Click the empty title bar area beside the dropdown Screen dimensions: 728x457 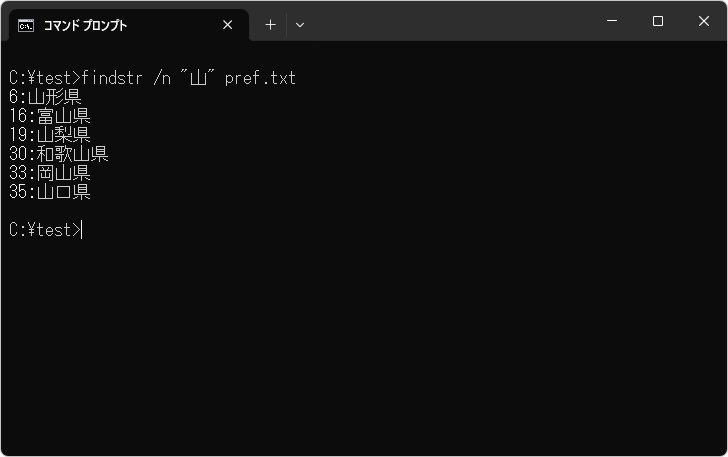tap(450, 22)
